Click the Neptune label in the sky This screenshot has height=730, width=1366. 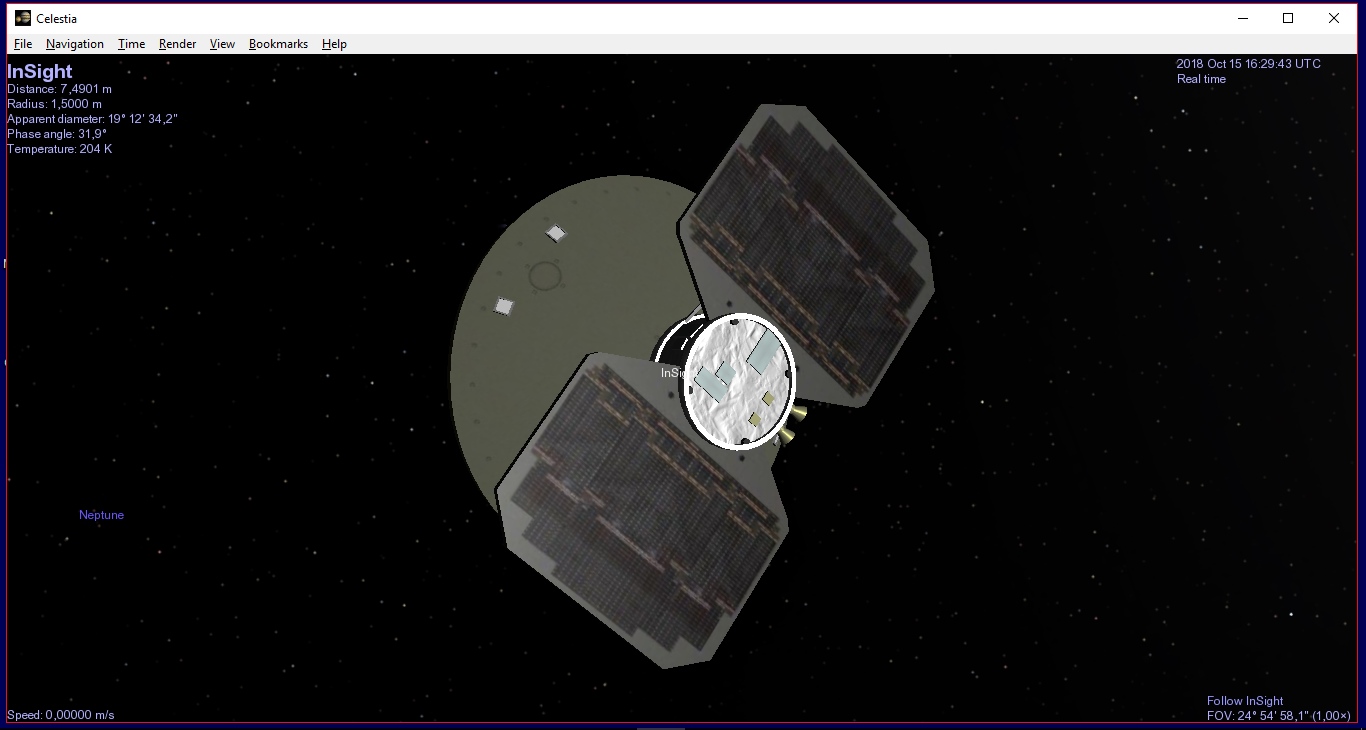(x=101, y=515)
